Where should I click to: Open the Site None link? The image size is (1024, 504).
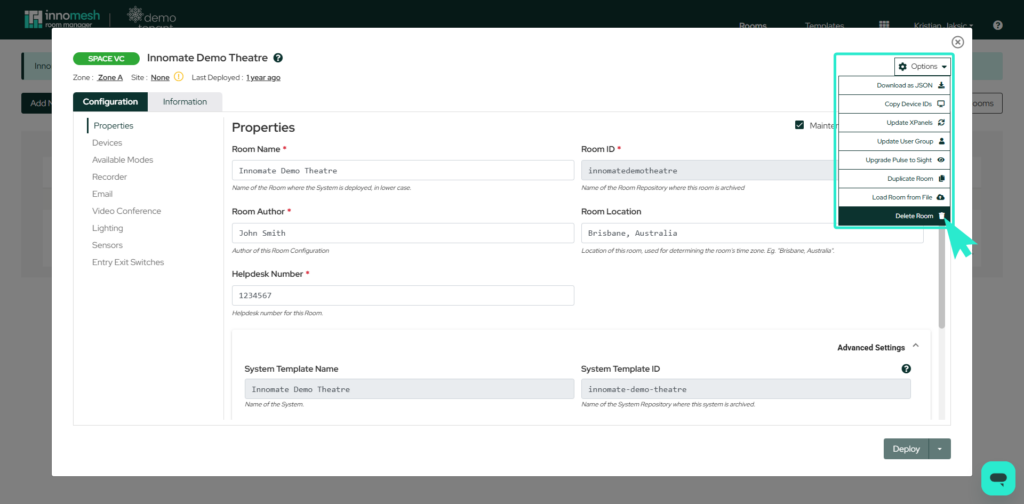[x=160, y=77]
